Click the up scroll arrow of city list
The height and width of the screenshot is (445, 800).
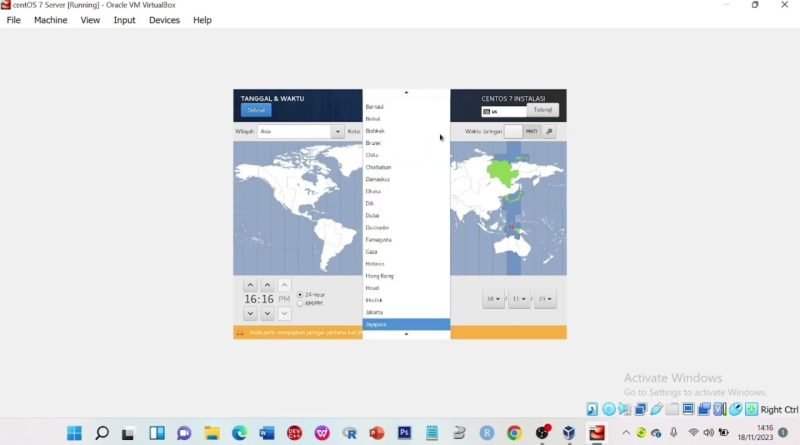pos(406,93)
